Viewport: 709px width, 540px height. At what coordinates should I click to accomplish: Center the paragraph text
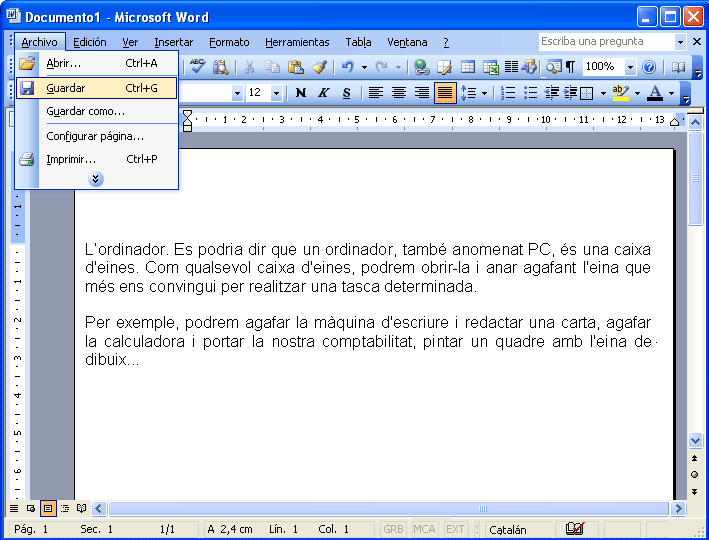click(x=398, y=93)
